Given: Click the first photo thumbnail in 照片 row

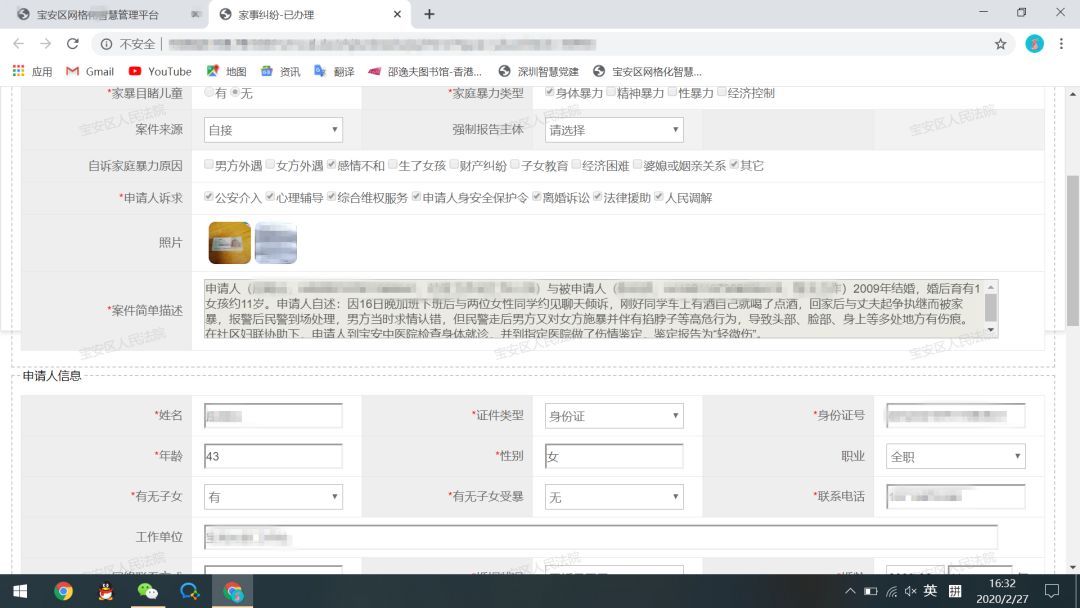Looking at the screenshot, I should click(x=228, y=242).
